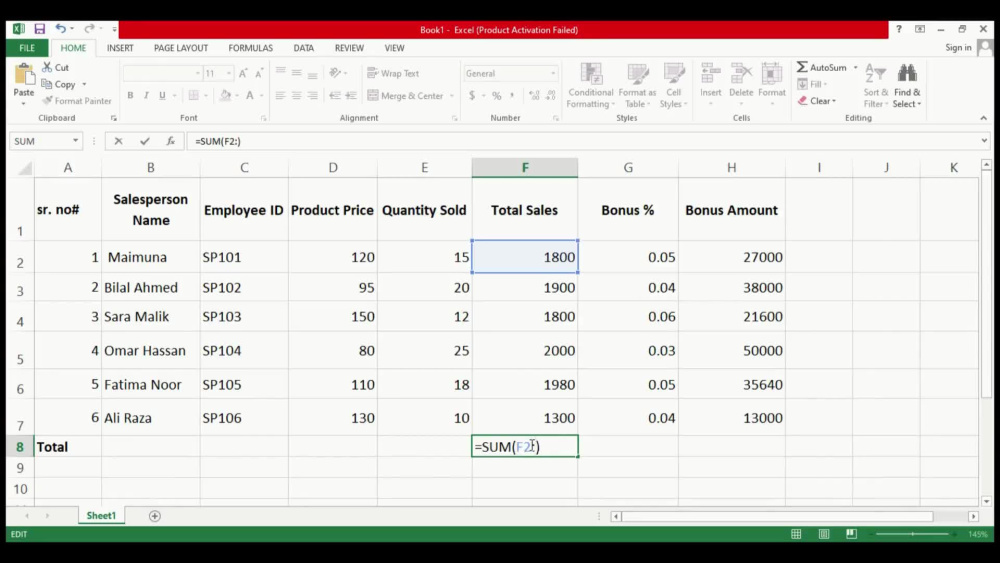
Task: Set Align Left for the cell
Action: click(281, 96)
